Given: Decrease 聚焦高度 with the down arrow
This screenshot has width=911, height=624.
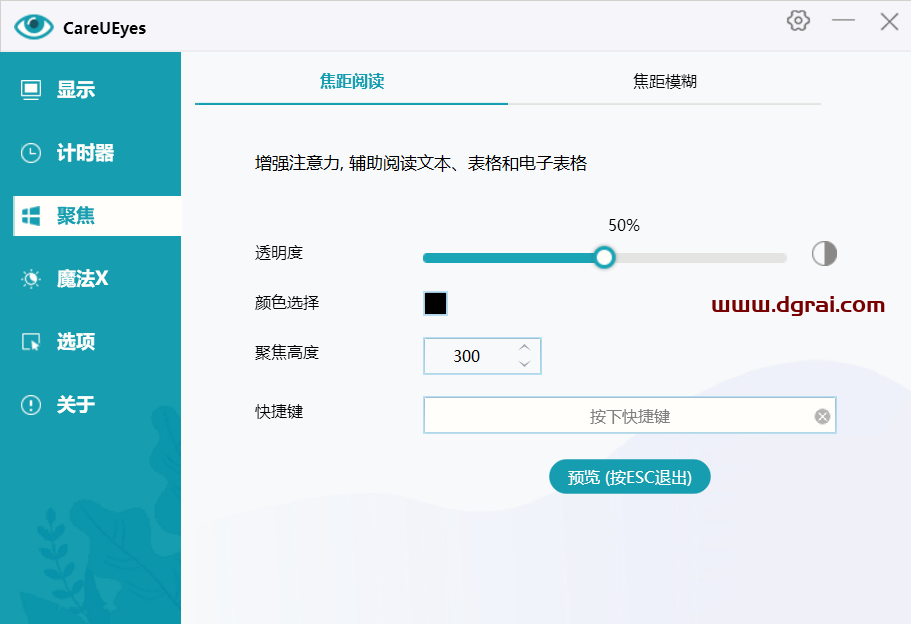Looking at the screenshot, I should coord(524,364).
